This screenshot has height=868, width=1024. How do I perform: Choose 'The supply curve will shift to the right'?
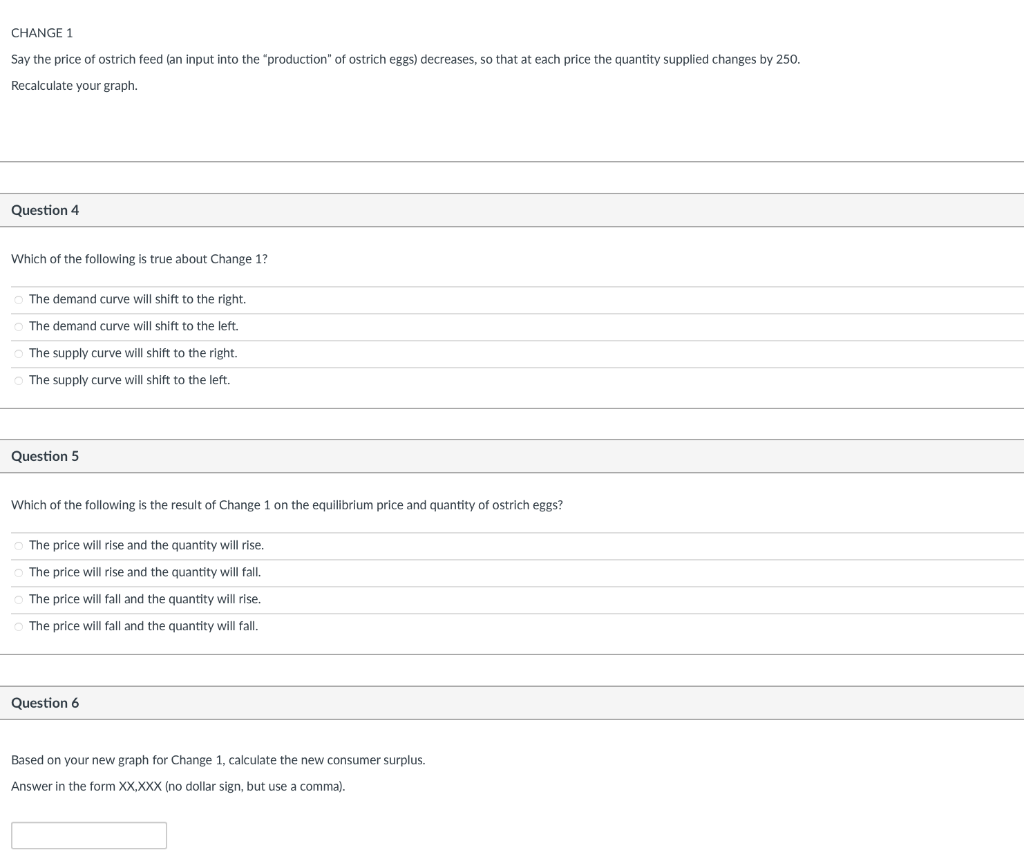point(18,353)
